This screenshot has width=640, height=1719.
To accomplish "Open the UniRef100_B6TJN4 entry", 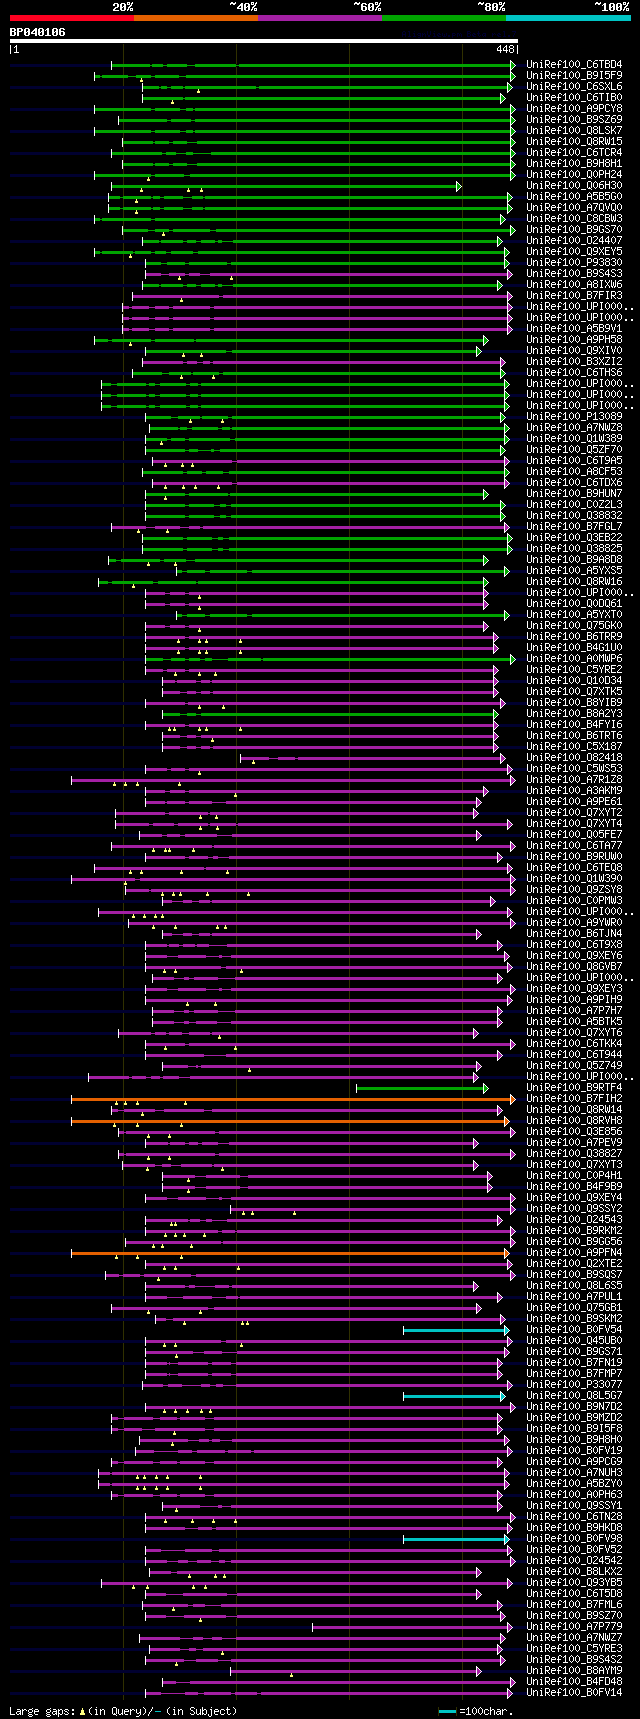I will coord(574,934).
